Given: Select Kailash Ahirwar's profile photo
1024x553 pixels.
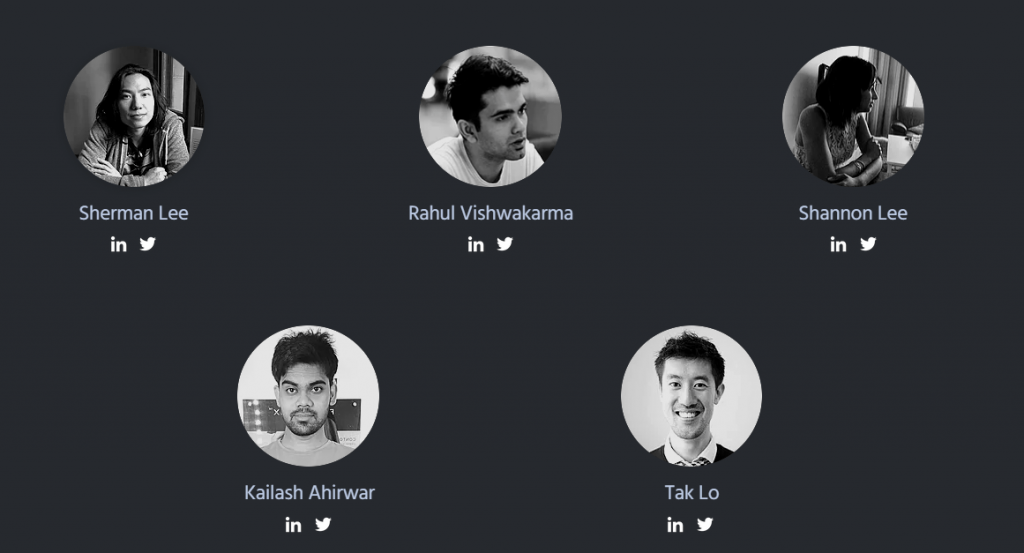Looking at the screenshot, I should click(308, 396).
